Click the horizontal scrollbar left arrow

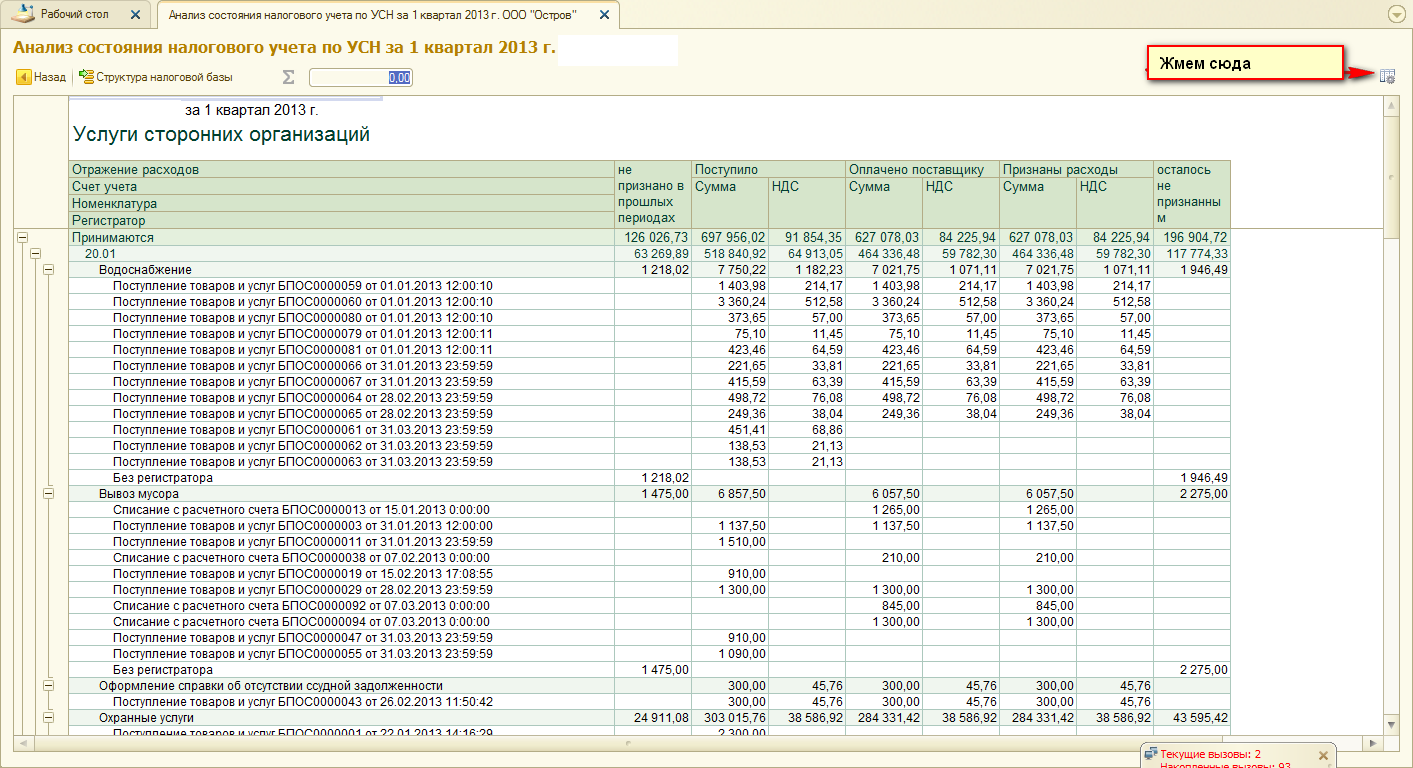pos(22,745)
